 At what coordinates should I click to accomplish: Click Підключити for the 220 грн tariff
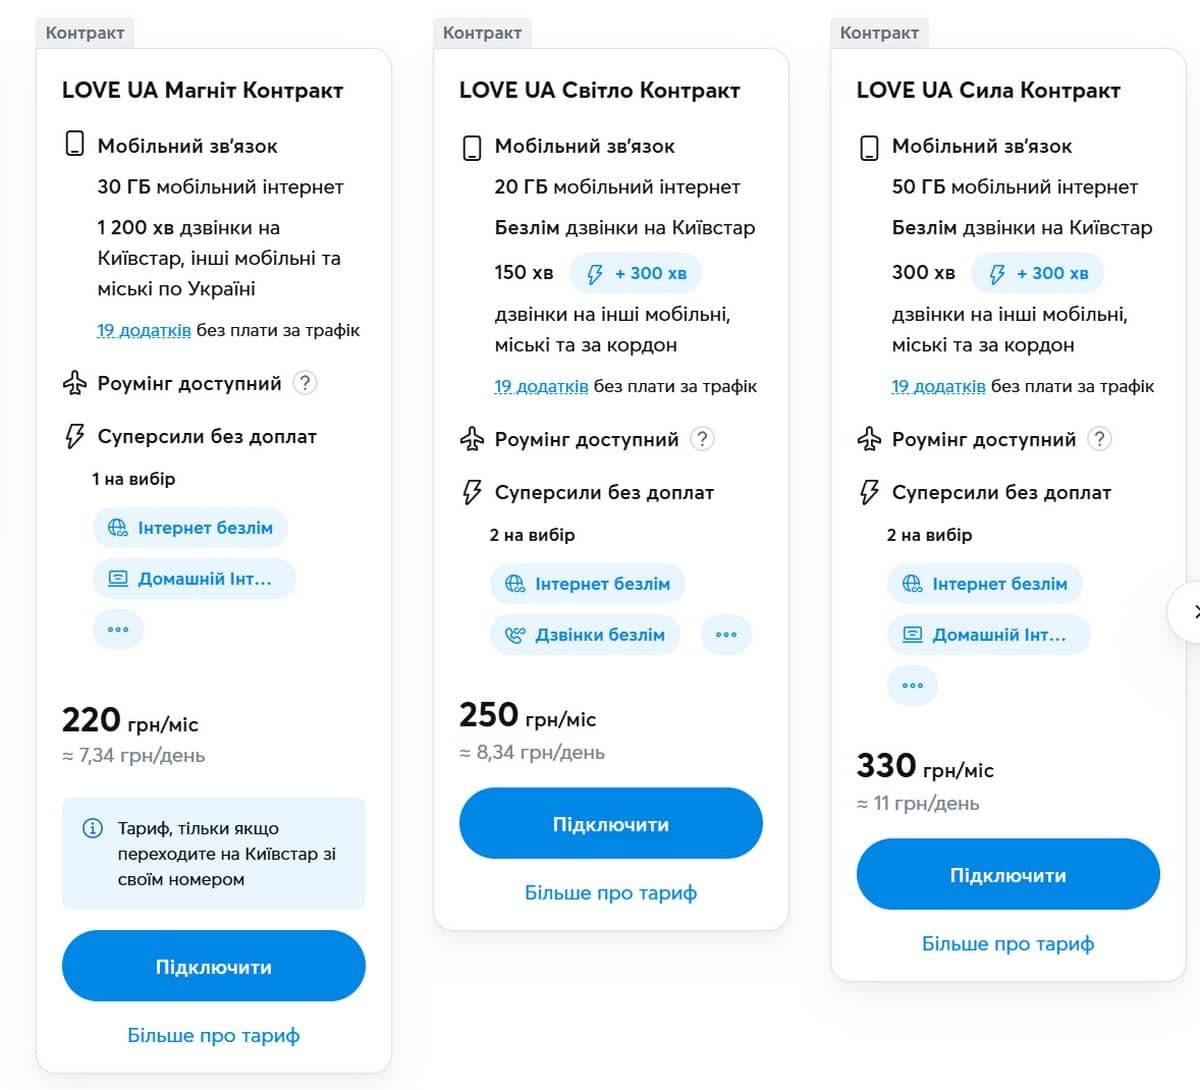(214, 966)
